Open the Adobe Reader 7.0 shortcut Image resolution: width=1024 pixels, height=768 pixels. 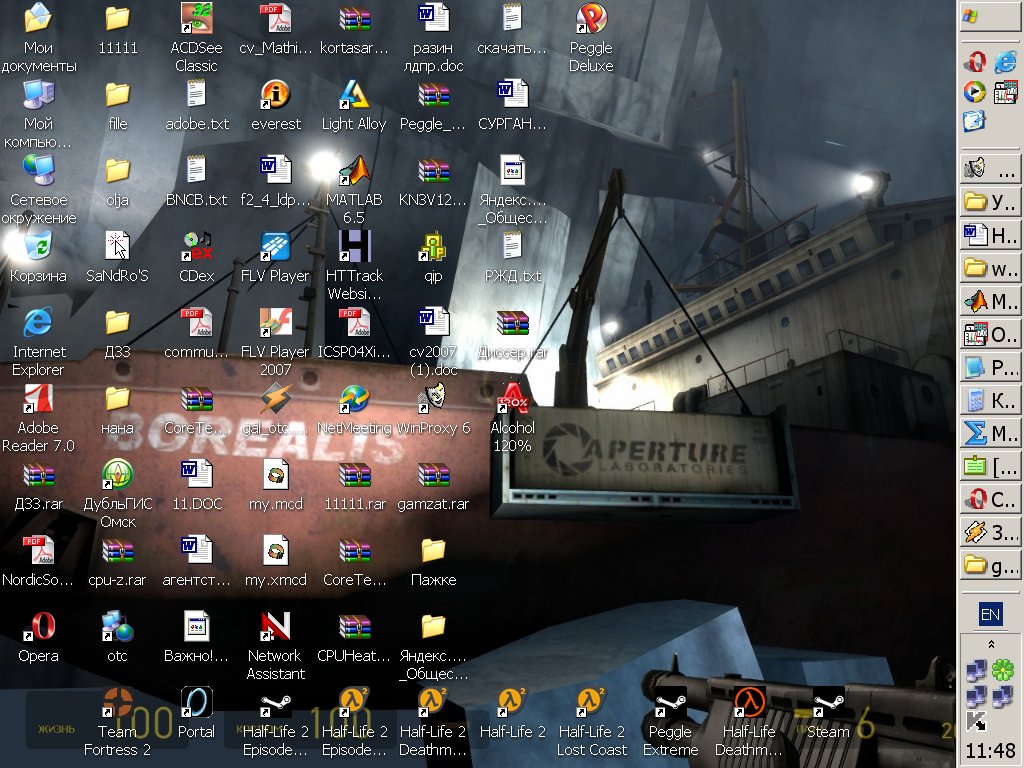[x=38, y=399]
